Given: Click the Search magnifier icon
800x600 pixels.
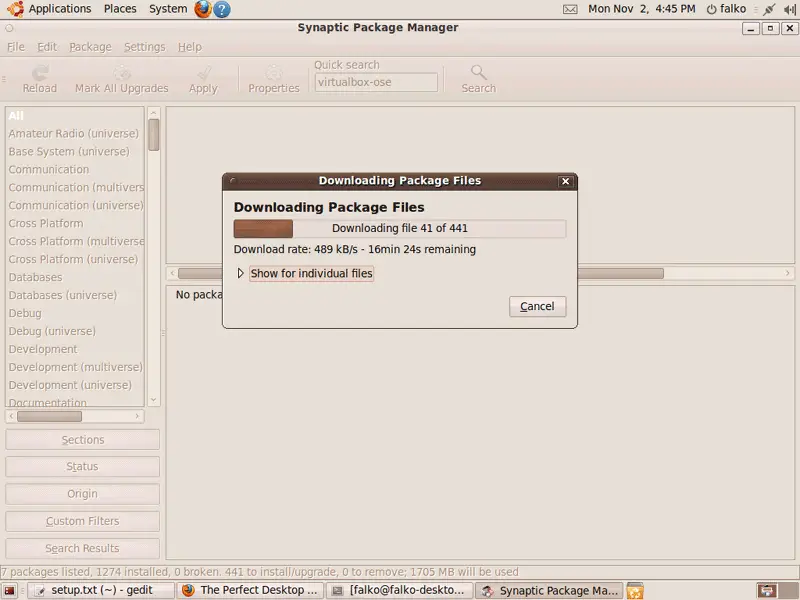Looking at the screenshot, I should tap(478, 72).
